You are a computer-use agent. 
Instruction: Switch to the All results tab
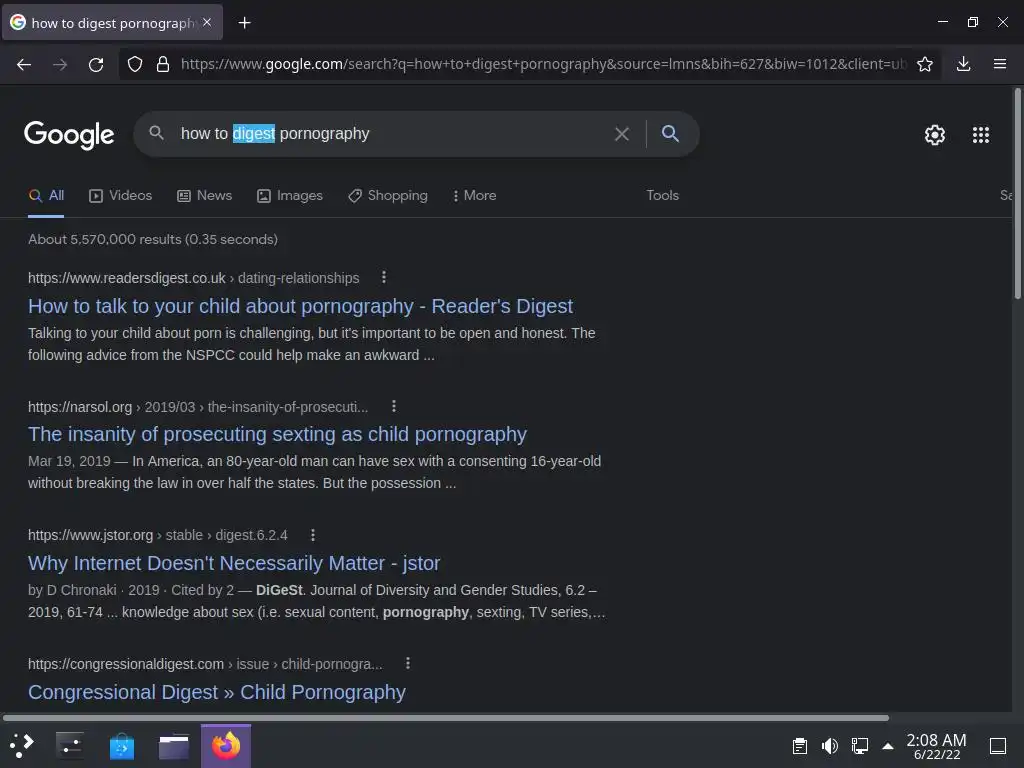coord(46,195)
